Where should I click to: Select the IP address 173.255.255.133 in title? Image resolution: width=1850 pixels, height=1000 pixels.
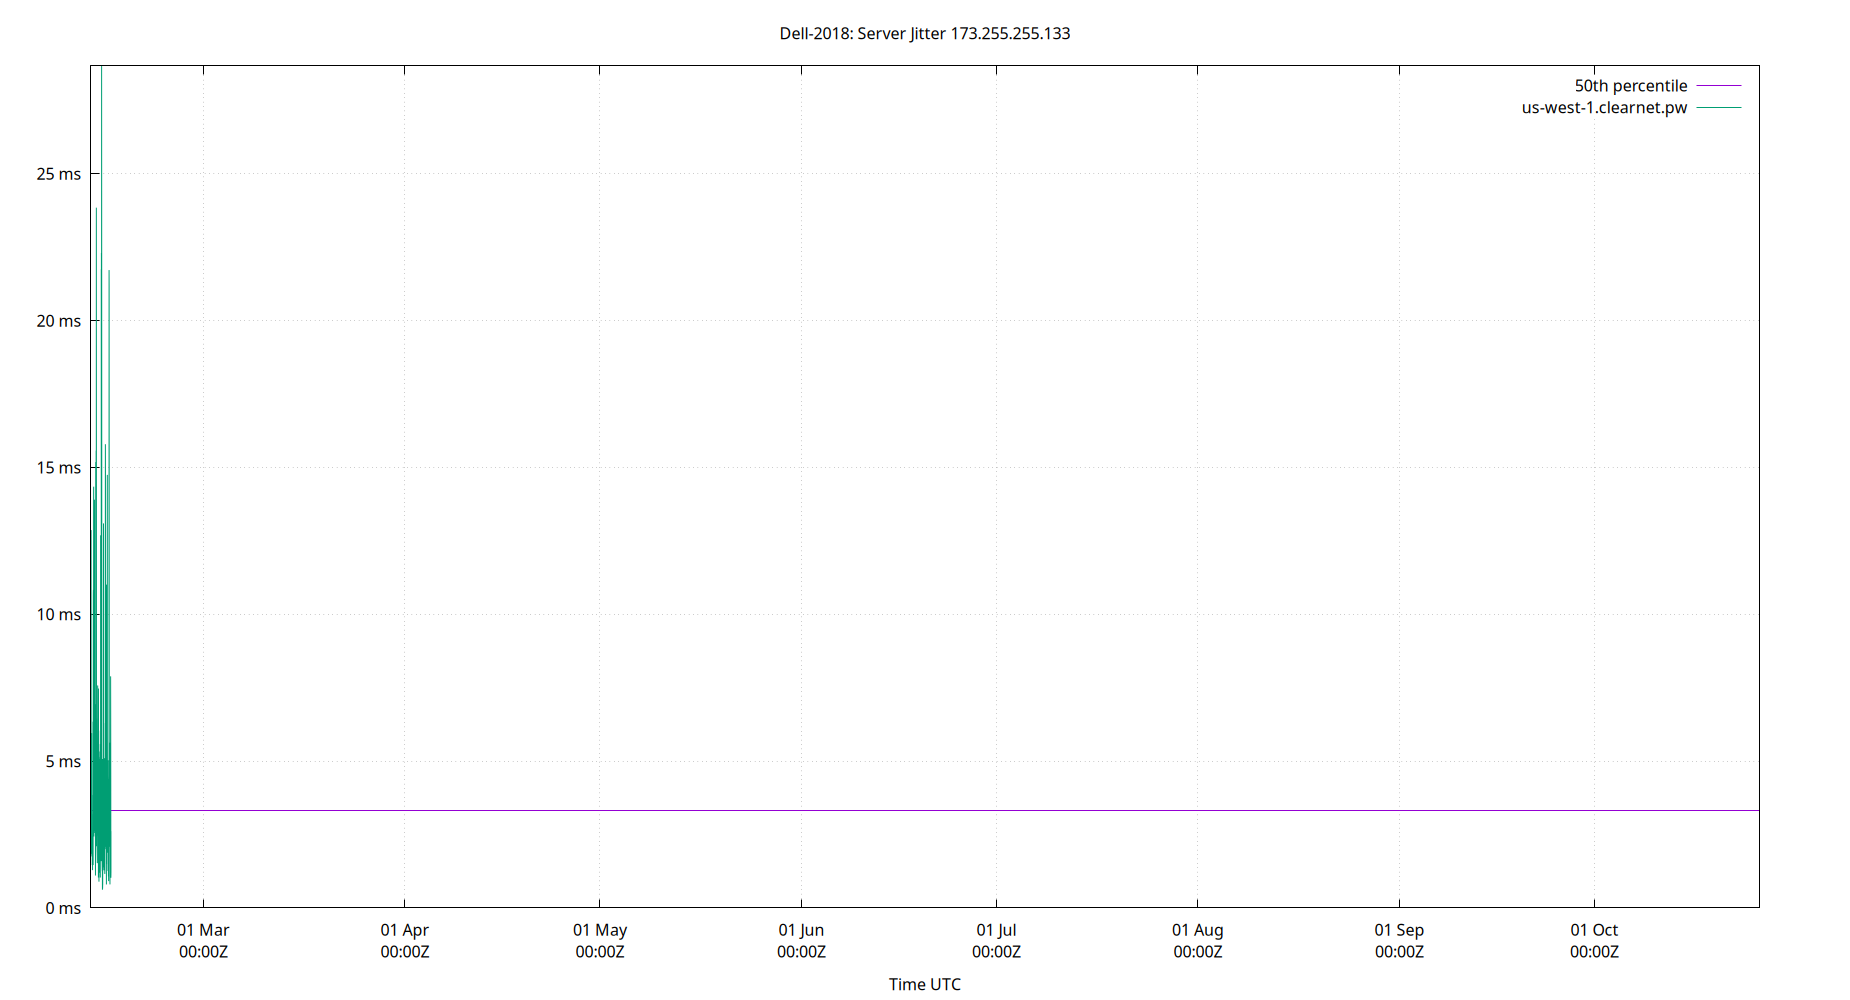point(1011,33)
